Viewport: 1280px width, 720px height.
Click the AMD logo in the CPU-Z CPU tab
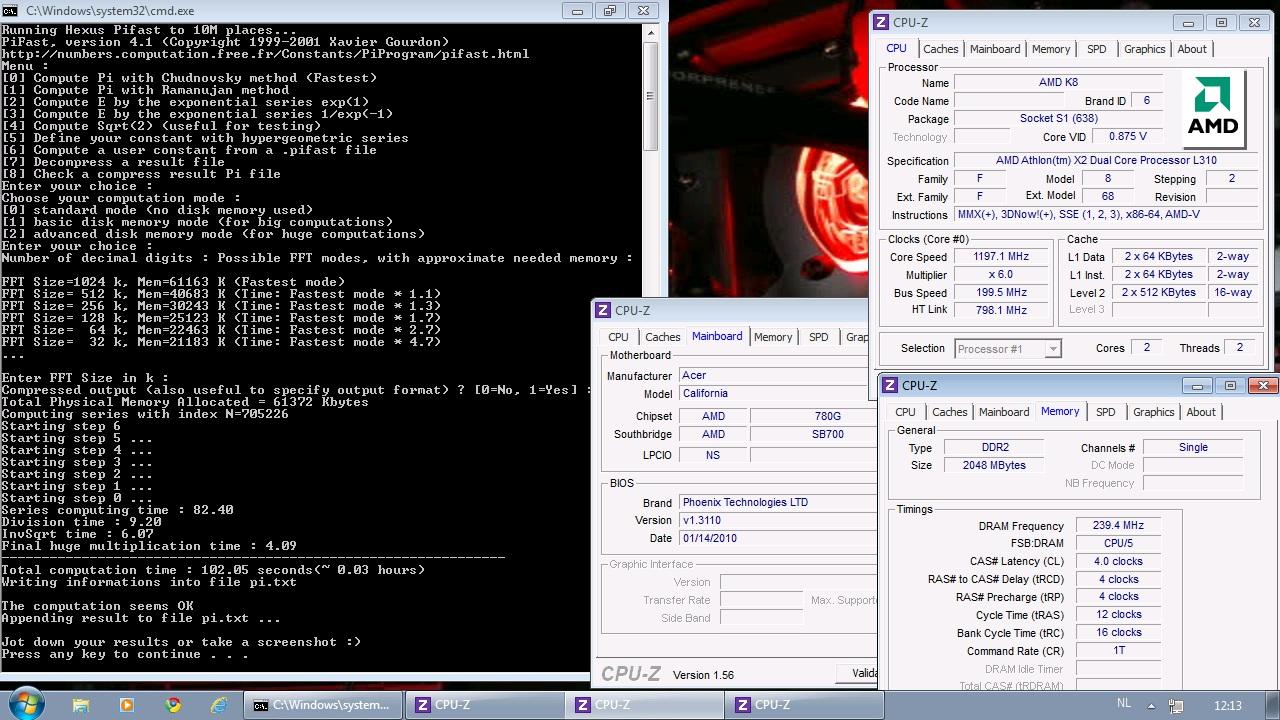(x=1214, y=109)
